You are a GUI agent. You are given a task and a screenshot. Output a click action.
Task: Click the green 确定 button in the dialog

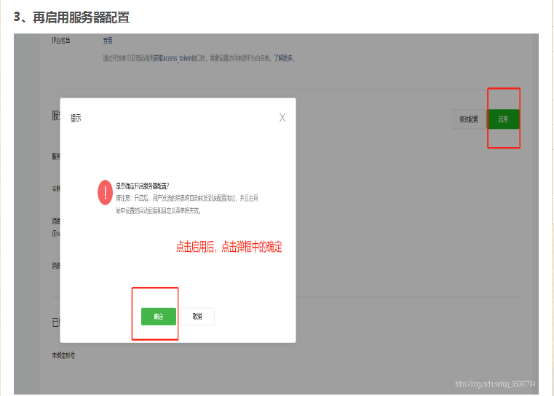158,317
